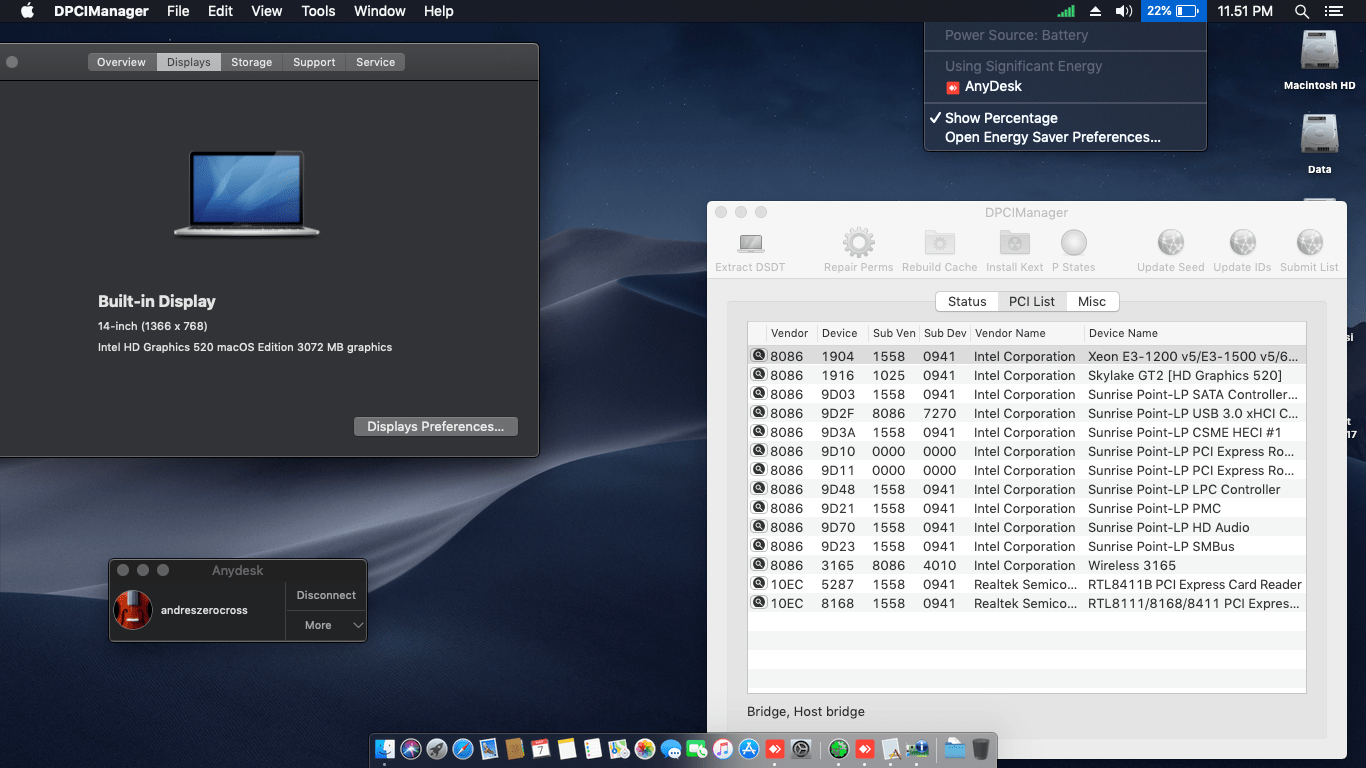Screen dimensions: 1366x768
Task: Click Repair Perms gear icon
Action: [858, 243]
